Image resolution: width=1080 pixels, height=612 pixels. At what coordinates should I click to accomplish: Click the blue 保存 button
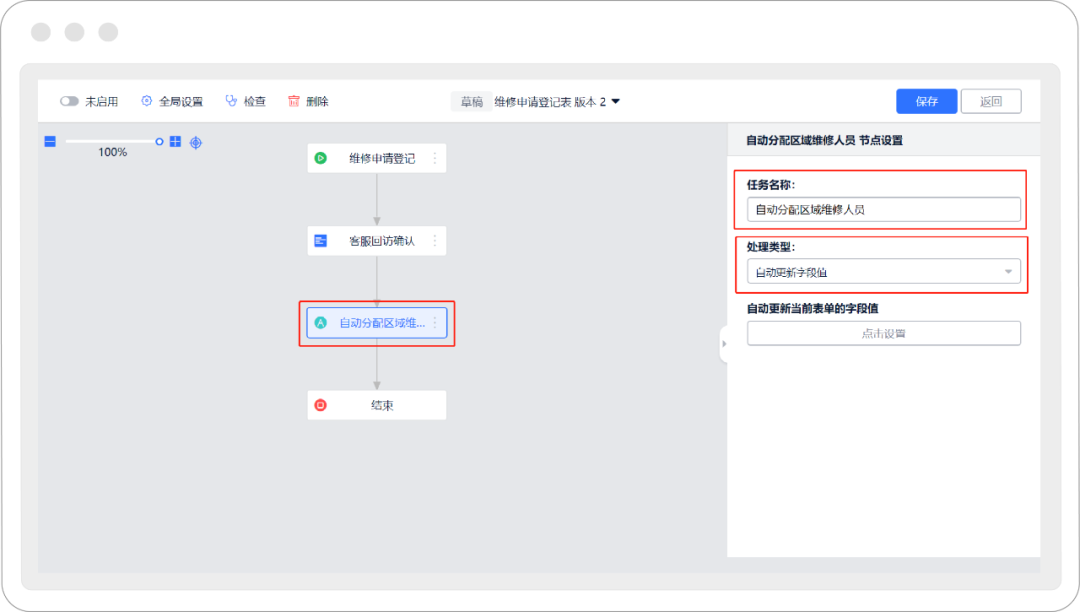[926, 101]
